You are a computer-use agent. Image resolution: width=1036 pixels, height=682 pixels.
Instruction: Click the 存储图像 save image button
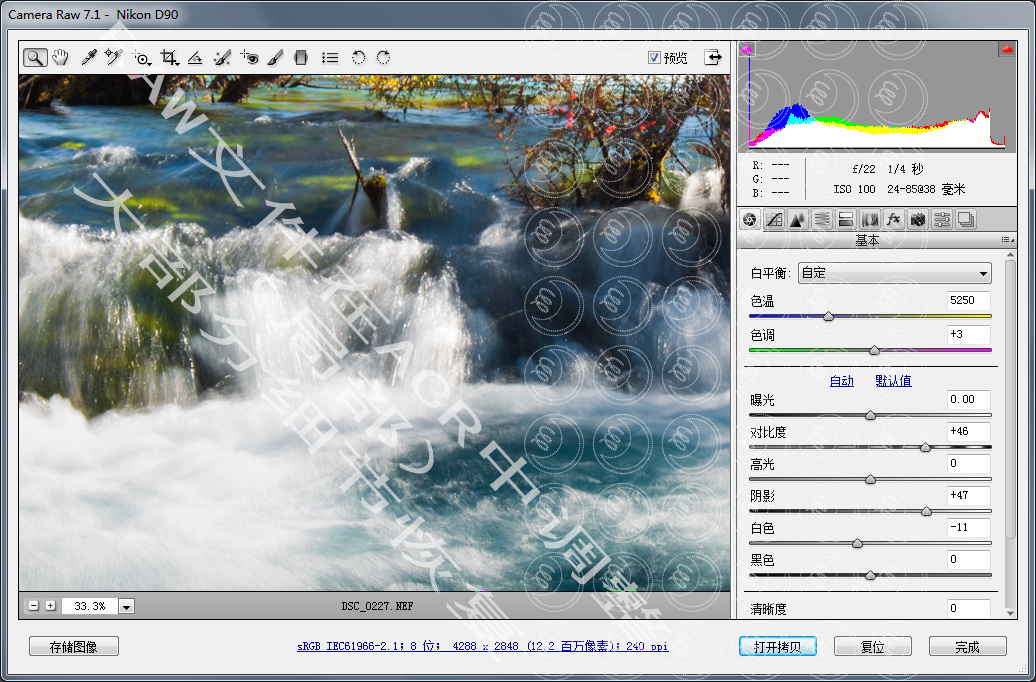click(x=74, y=646)
